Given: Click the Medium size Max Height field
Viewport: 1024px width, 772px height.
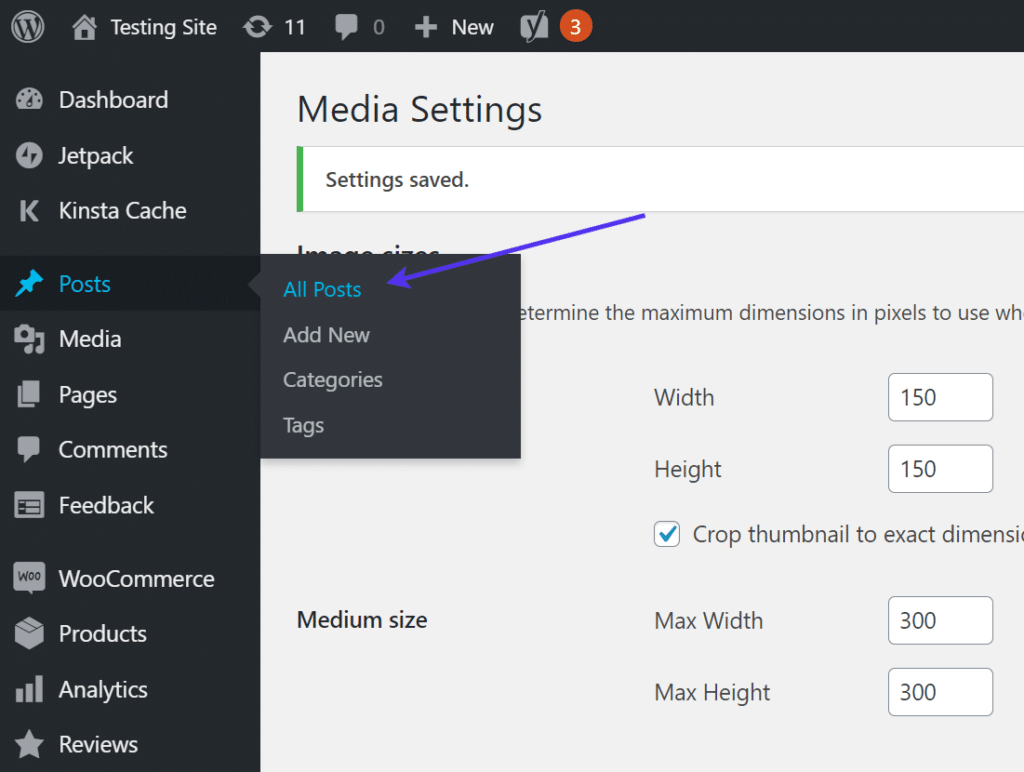Looking at the screenshot, I should tap(939, 692).
